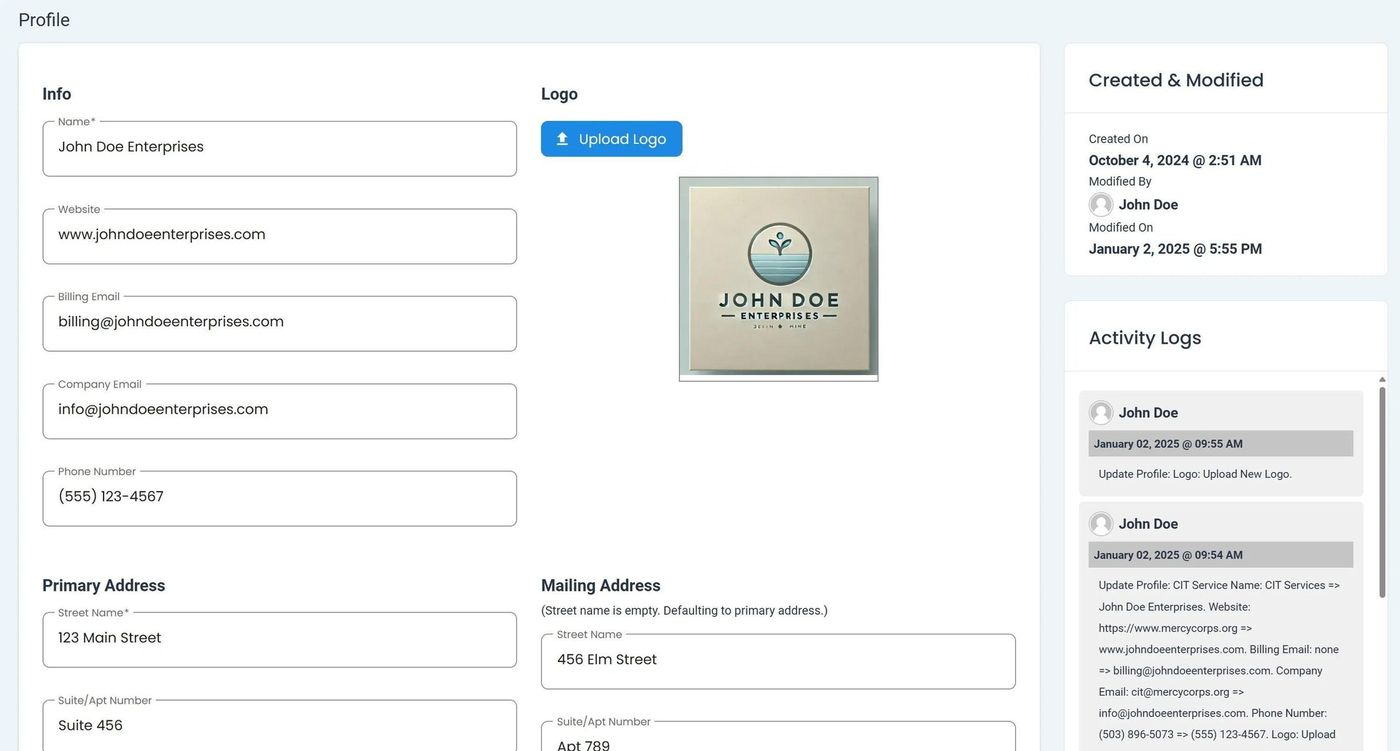Click into the Website field
The image size is (1400, 751).
click(x=279, y=236)
